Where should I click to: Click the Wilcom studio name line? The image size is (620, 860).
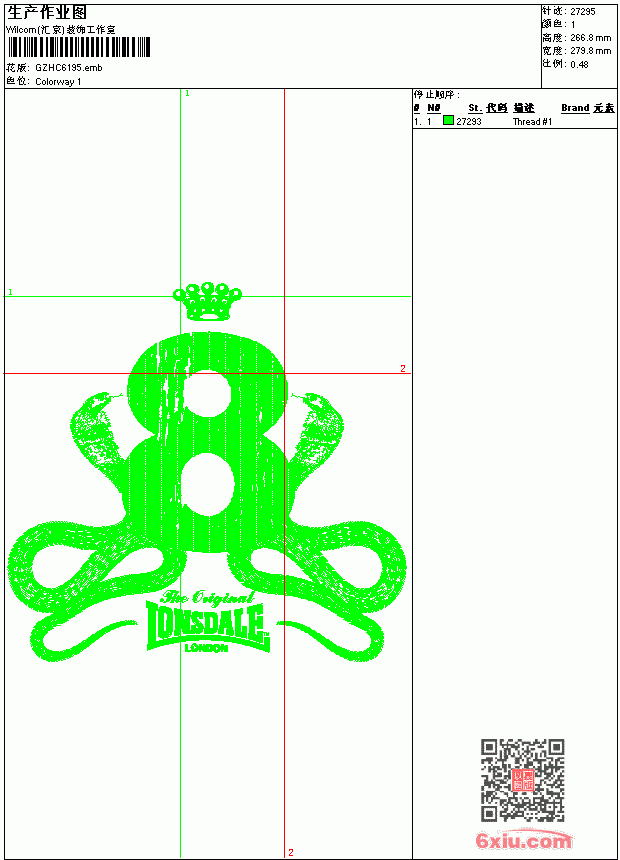[x=61, y=30]
